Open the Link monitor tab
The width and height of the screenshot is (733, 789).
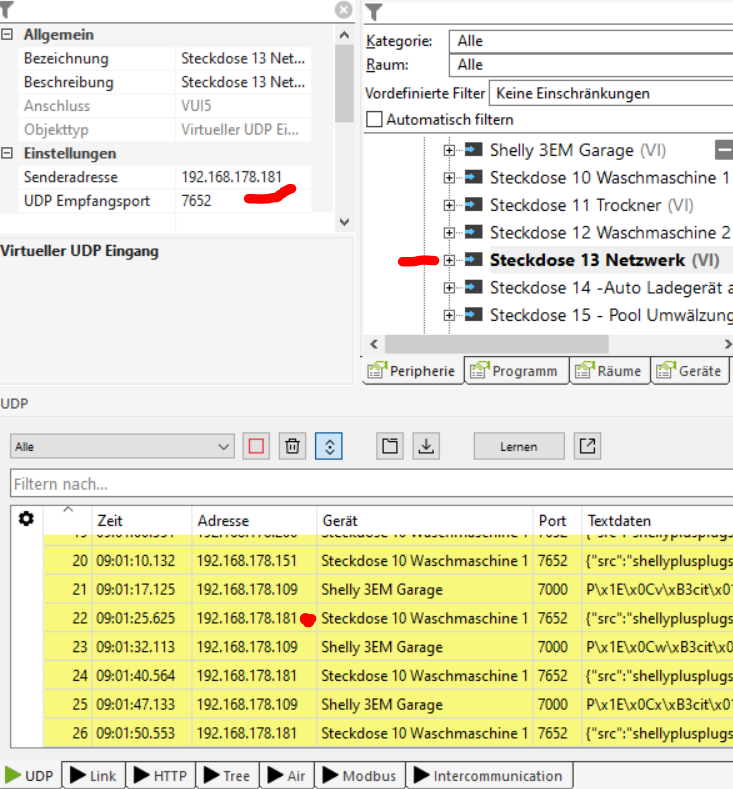[94, 775]
